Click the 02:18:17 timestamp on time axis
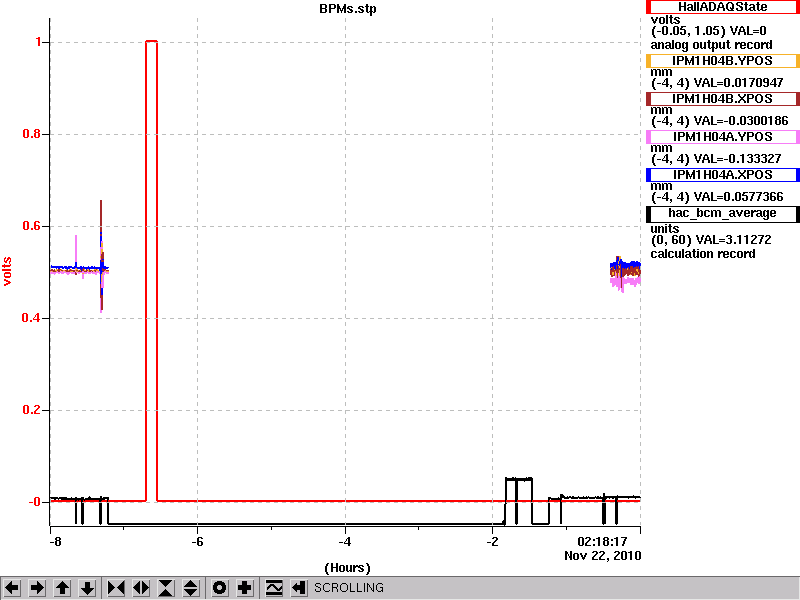 pyautogui.click(x=602, y=542)
